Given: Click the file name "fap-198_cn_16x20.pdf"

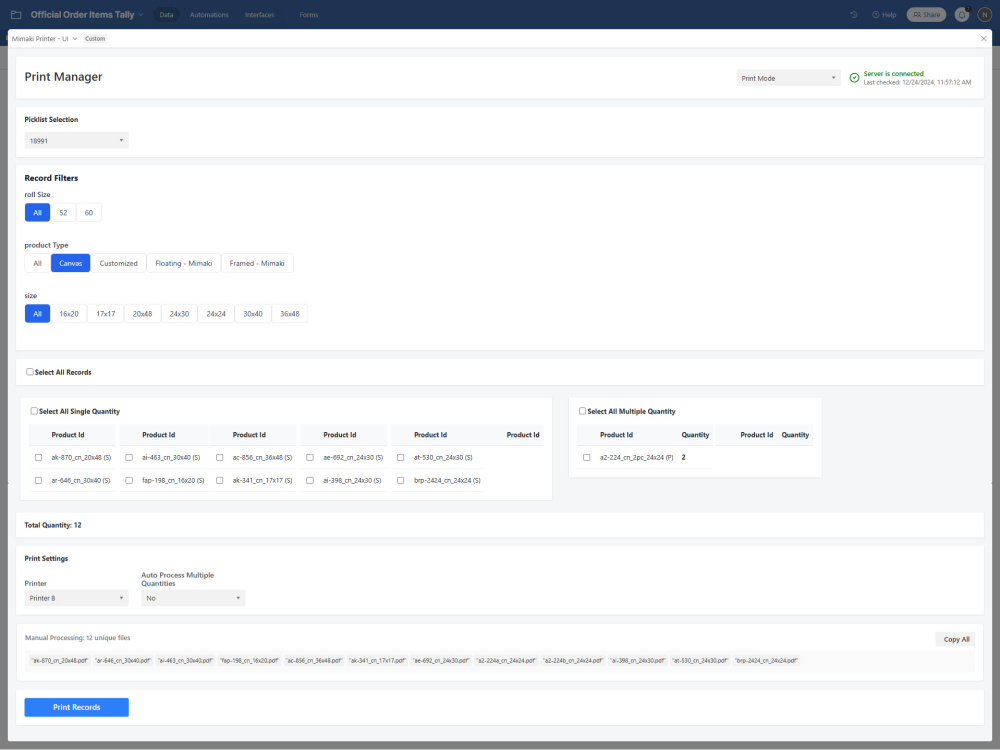Looking at the screenshot, I should [x=249, y=661].
